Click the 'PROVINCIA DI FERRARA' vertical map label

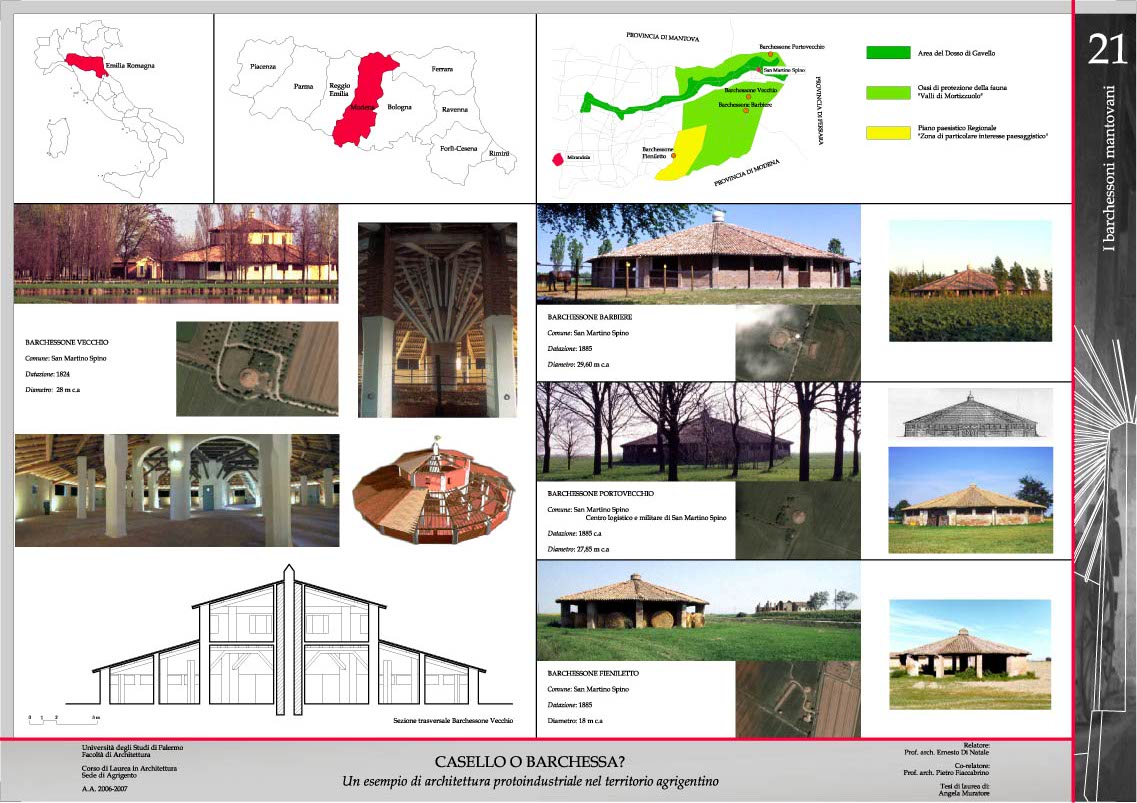point(820,110)
